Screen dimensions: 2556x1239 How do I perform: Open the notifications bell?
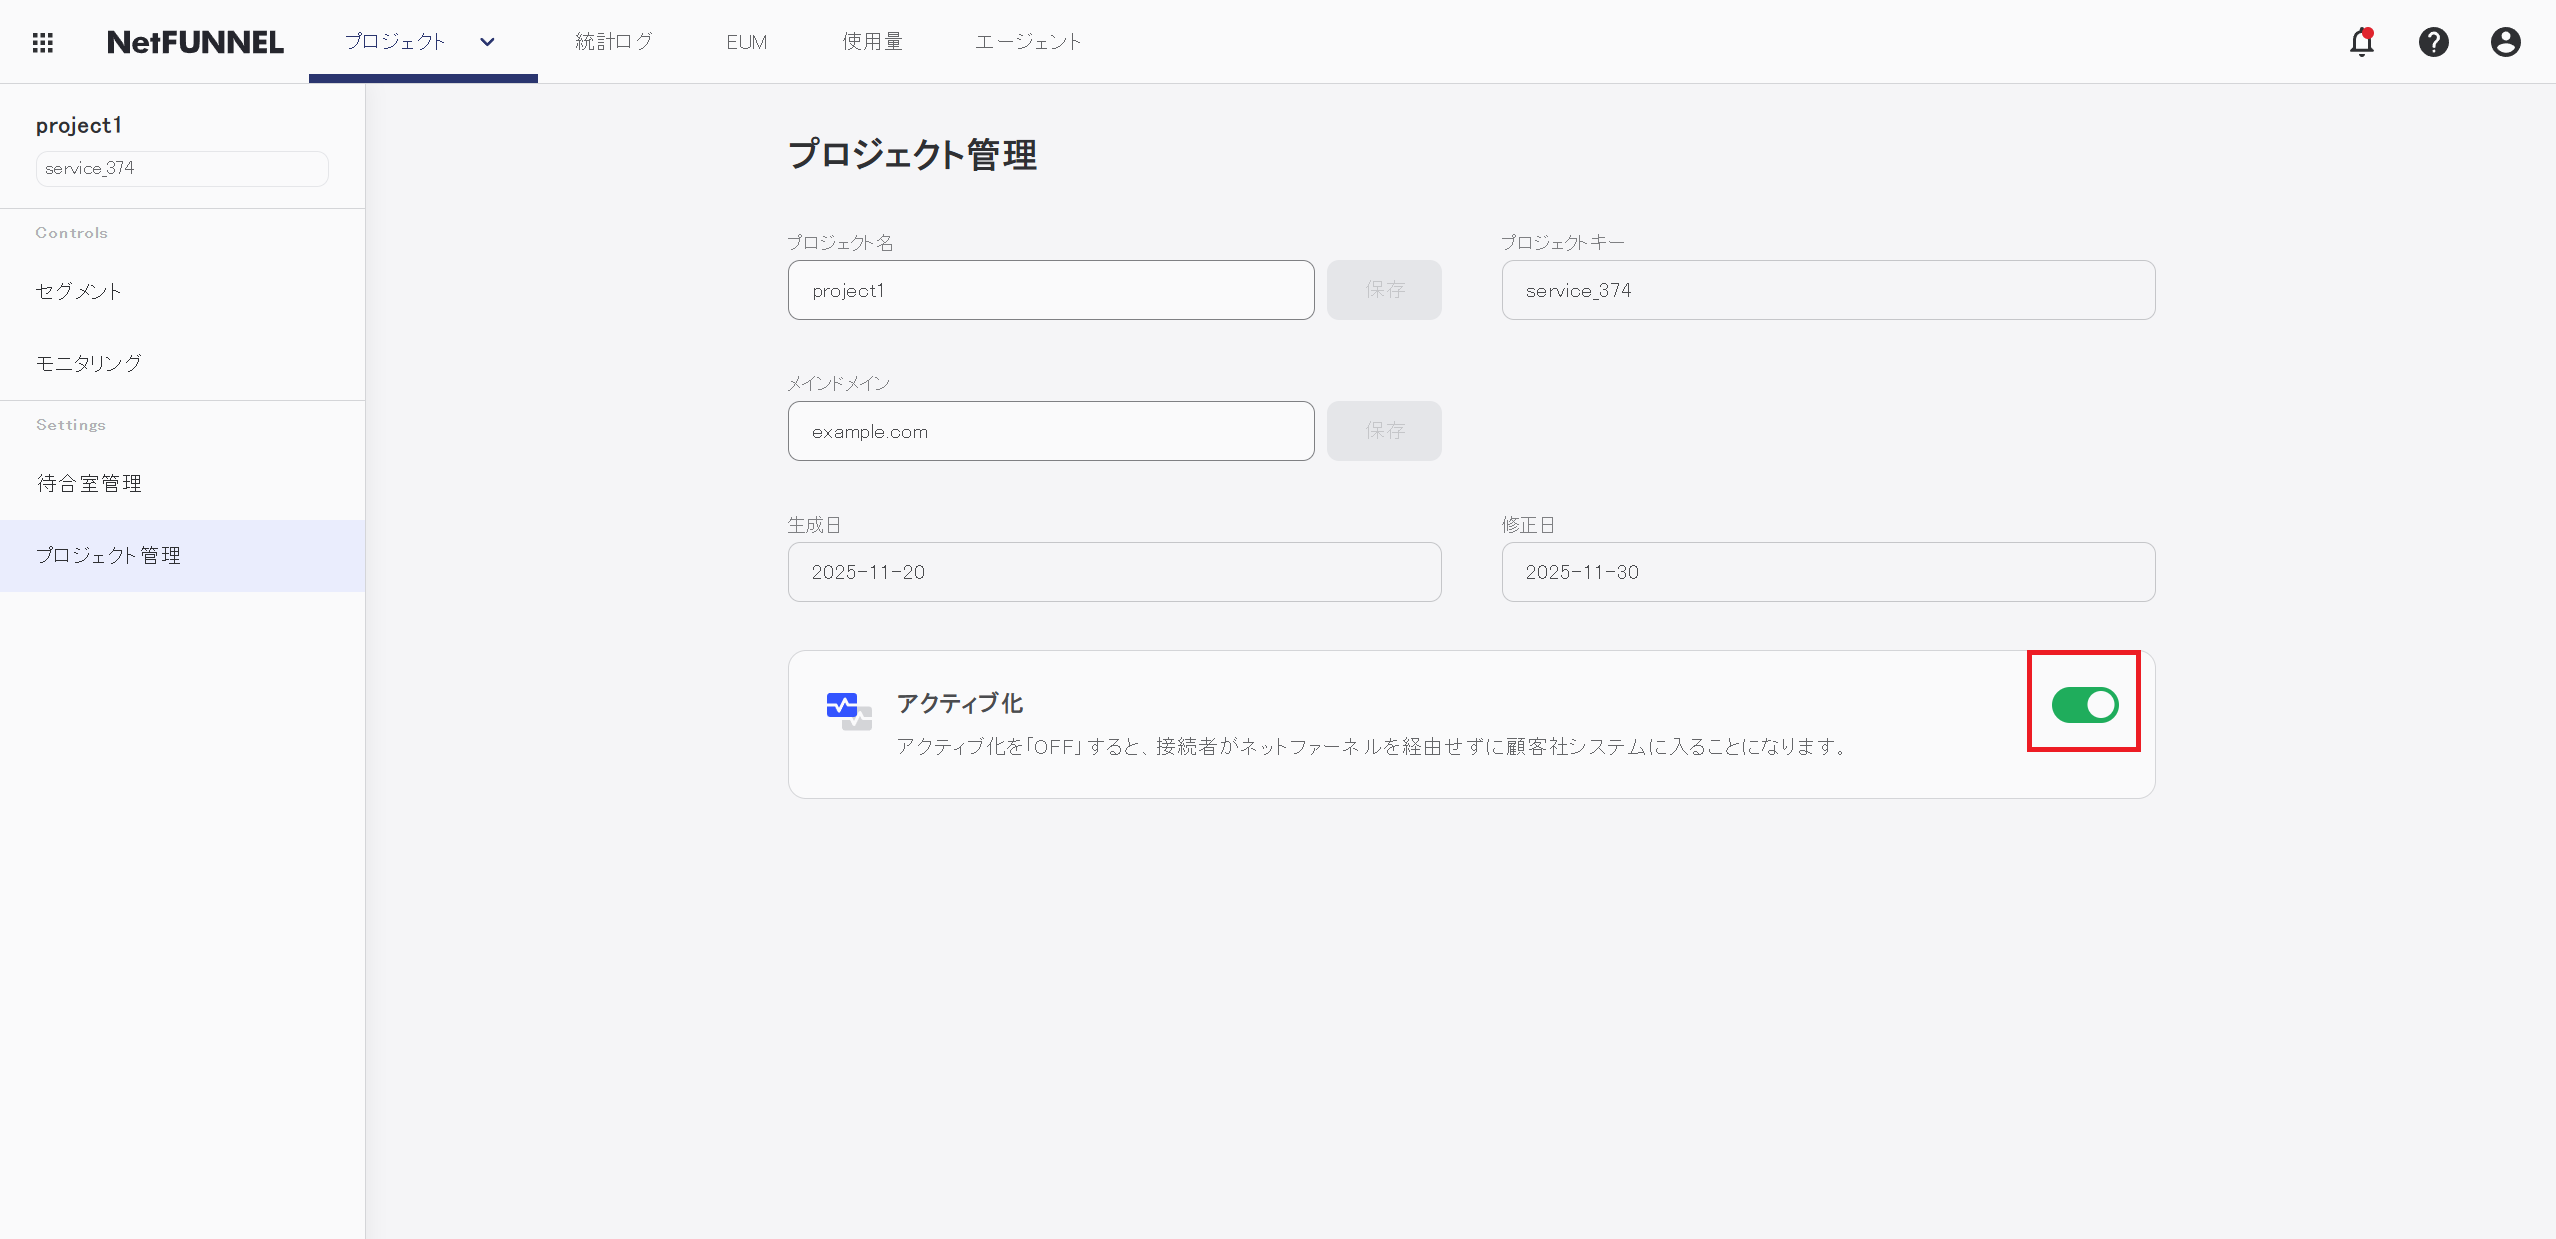click(2362, 42)
